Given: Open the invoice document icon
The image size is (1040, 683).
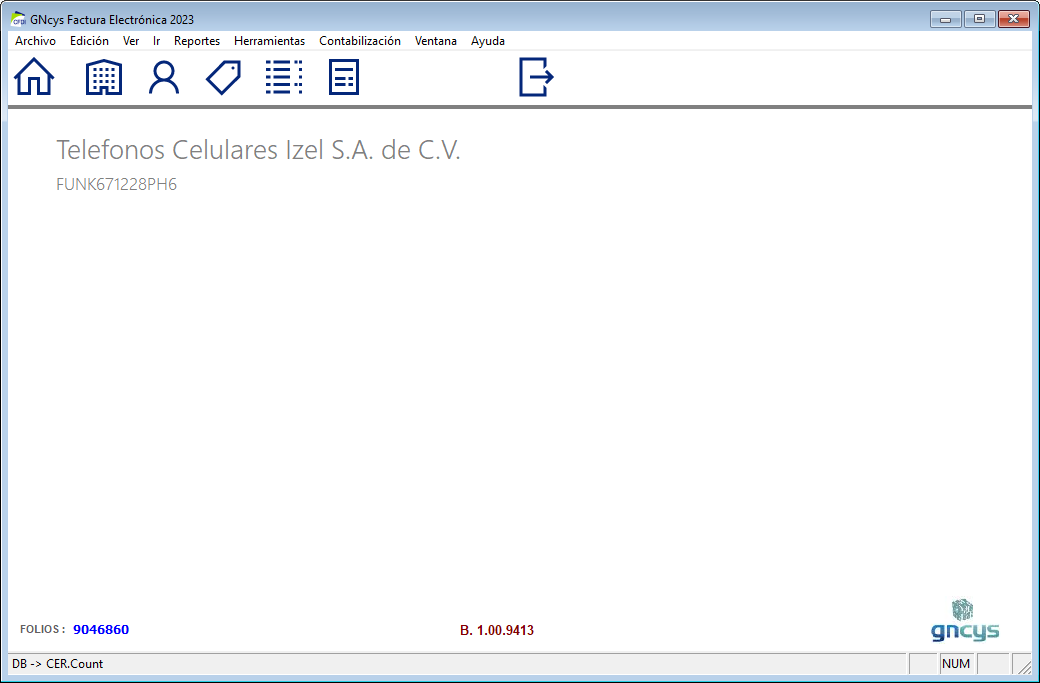Looking at the screenshot, I should [x=344, y=77].
